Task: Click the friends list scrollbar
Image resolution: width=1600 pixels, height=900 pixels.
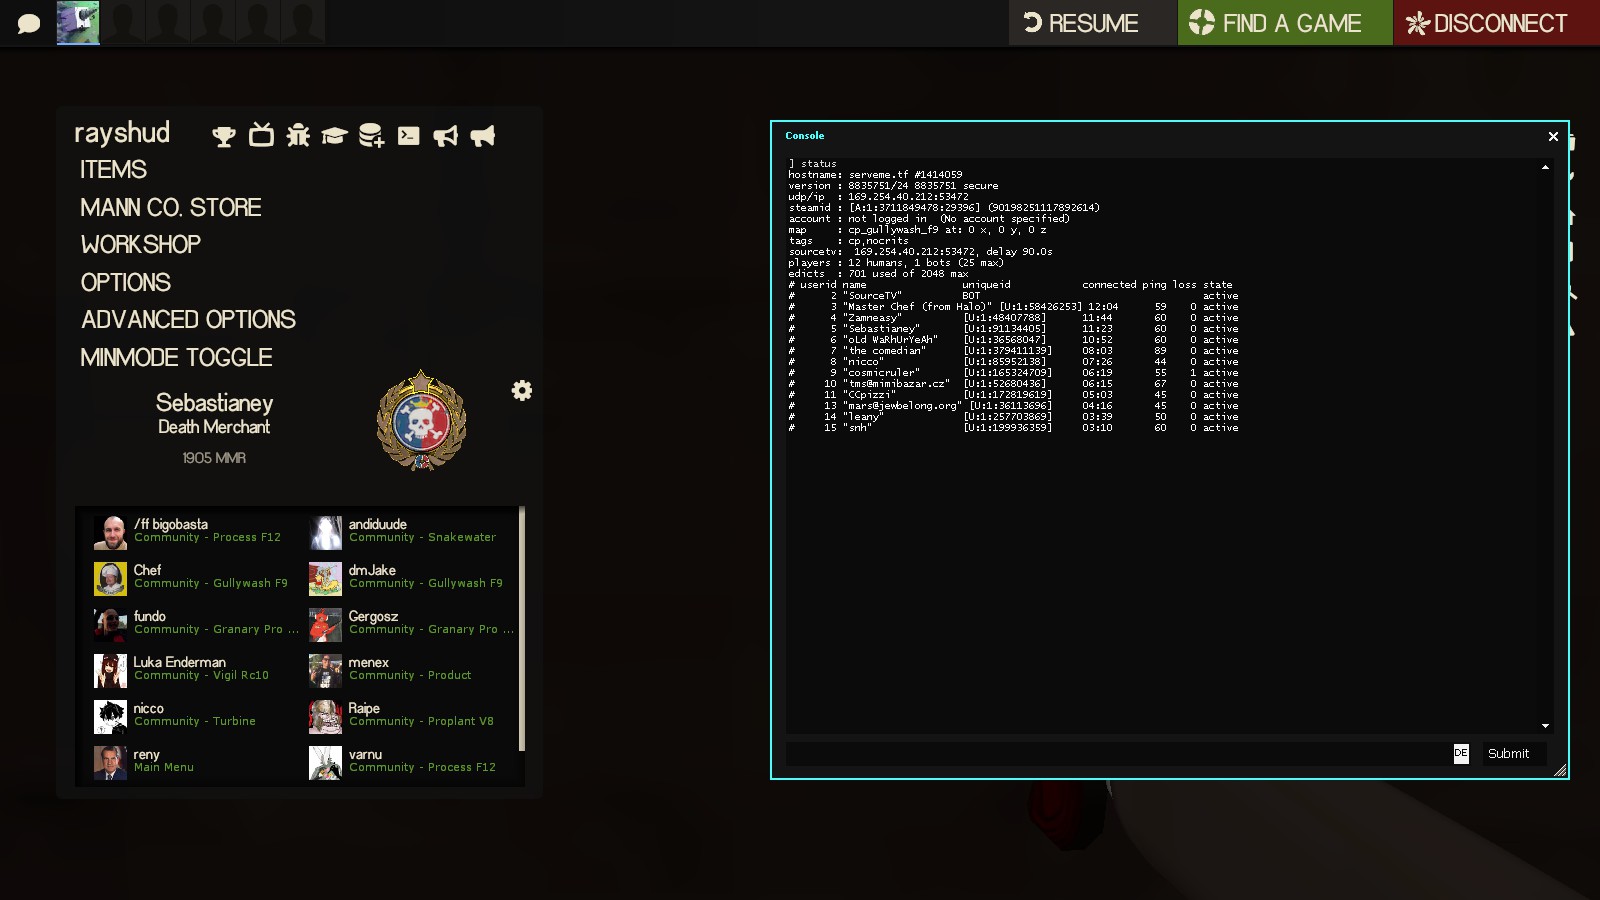Action: (521, 629)
